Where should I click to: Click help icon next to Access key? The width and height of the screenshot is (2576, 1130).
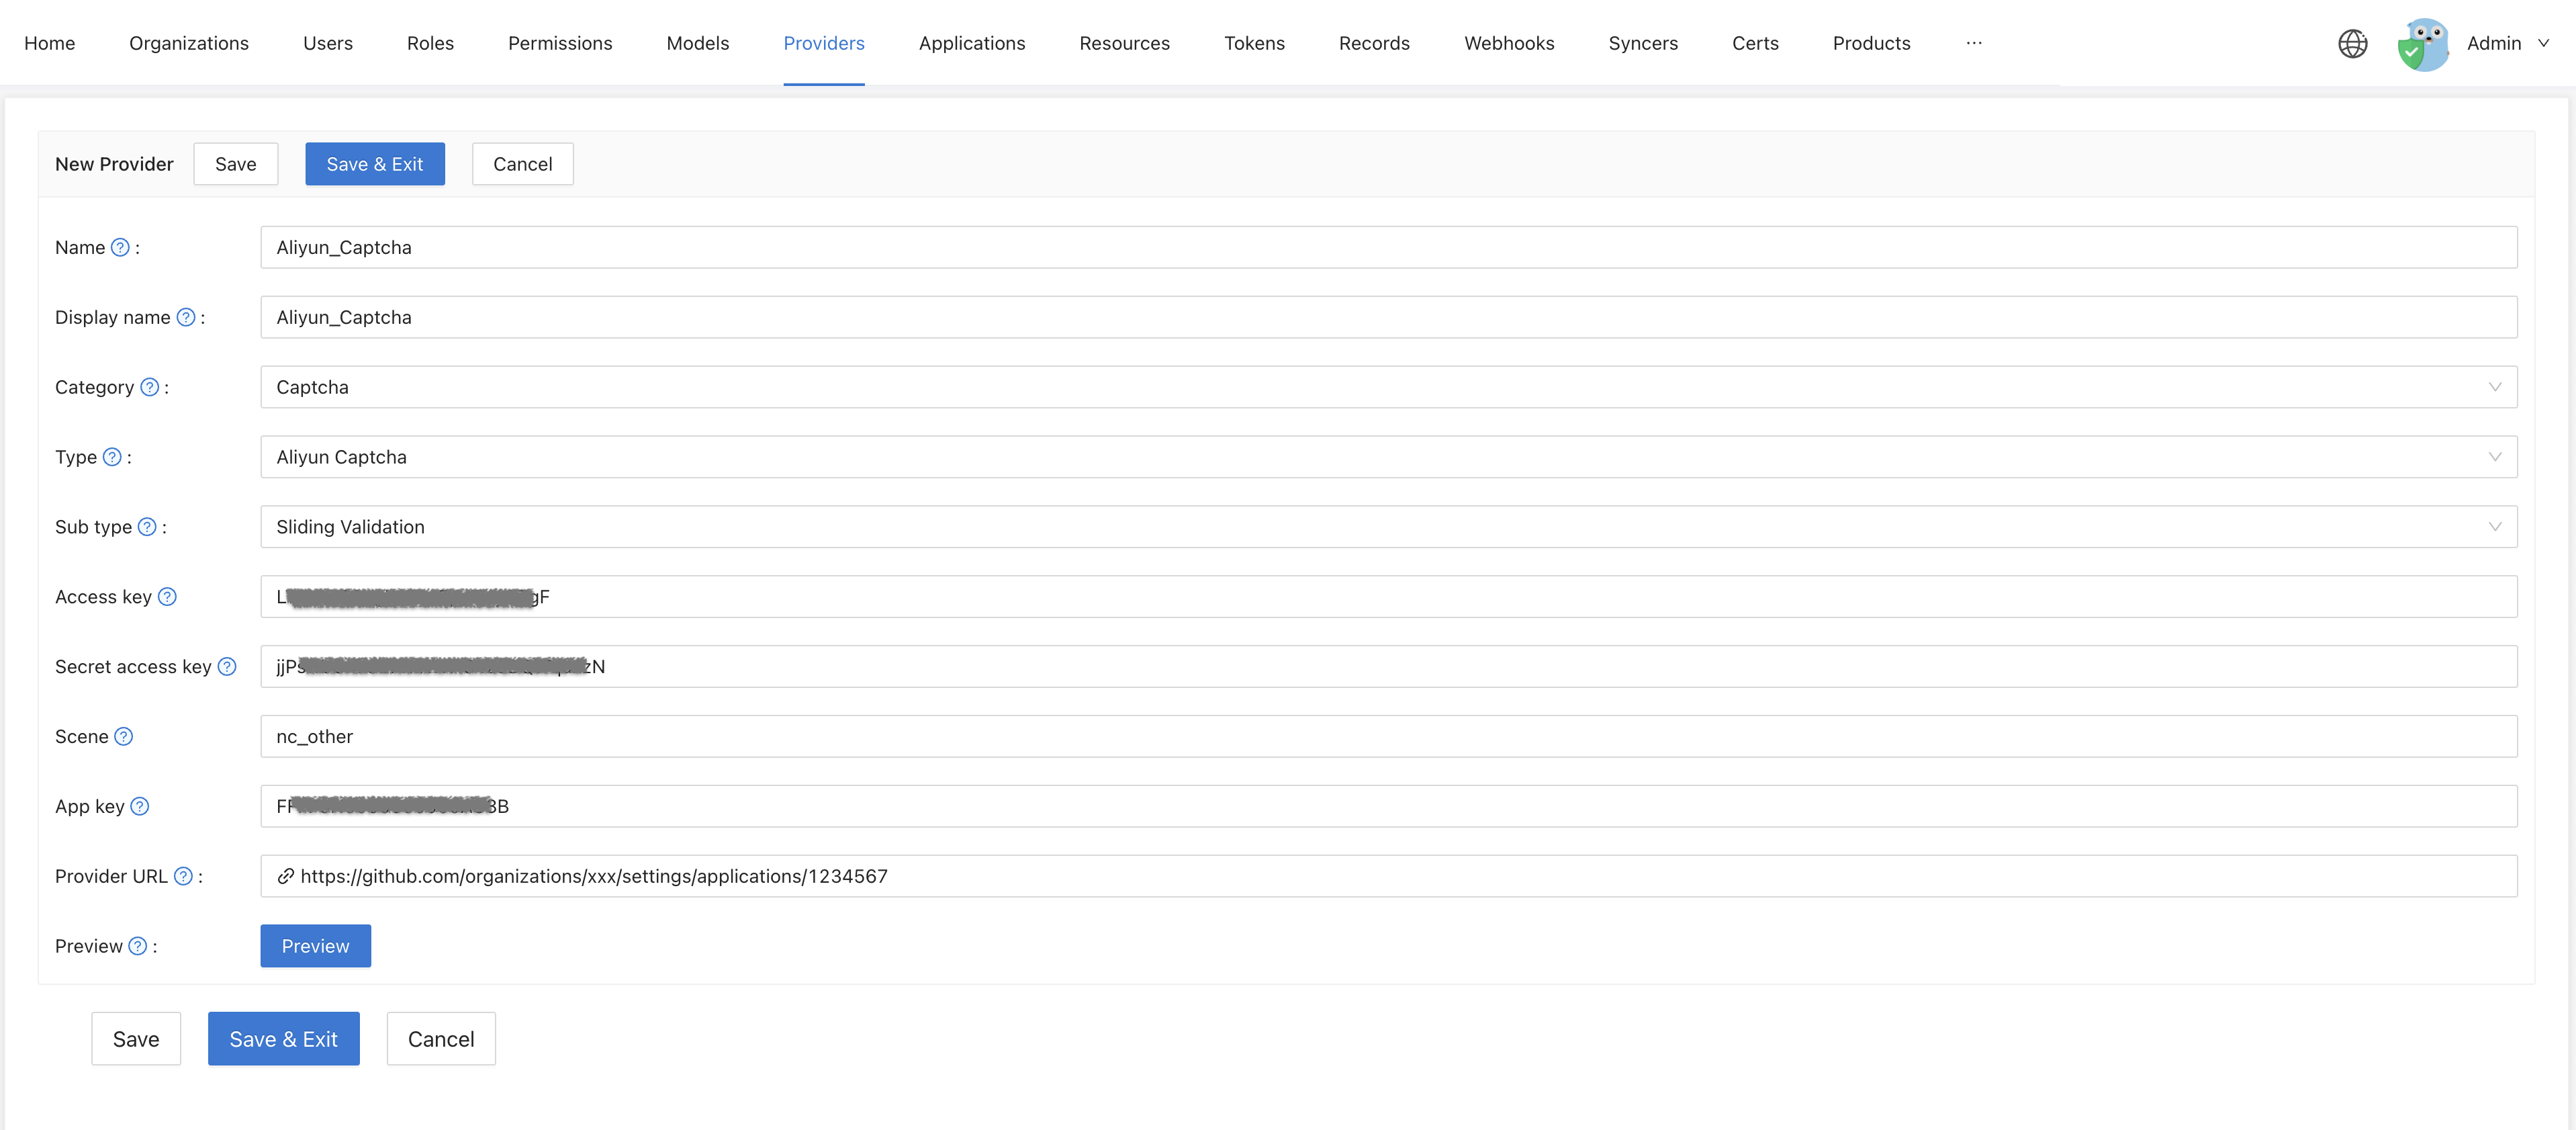(x=167, y=597)
